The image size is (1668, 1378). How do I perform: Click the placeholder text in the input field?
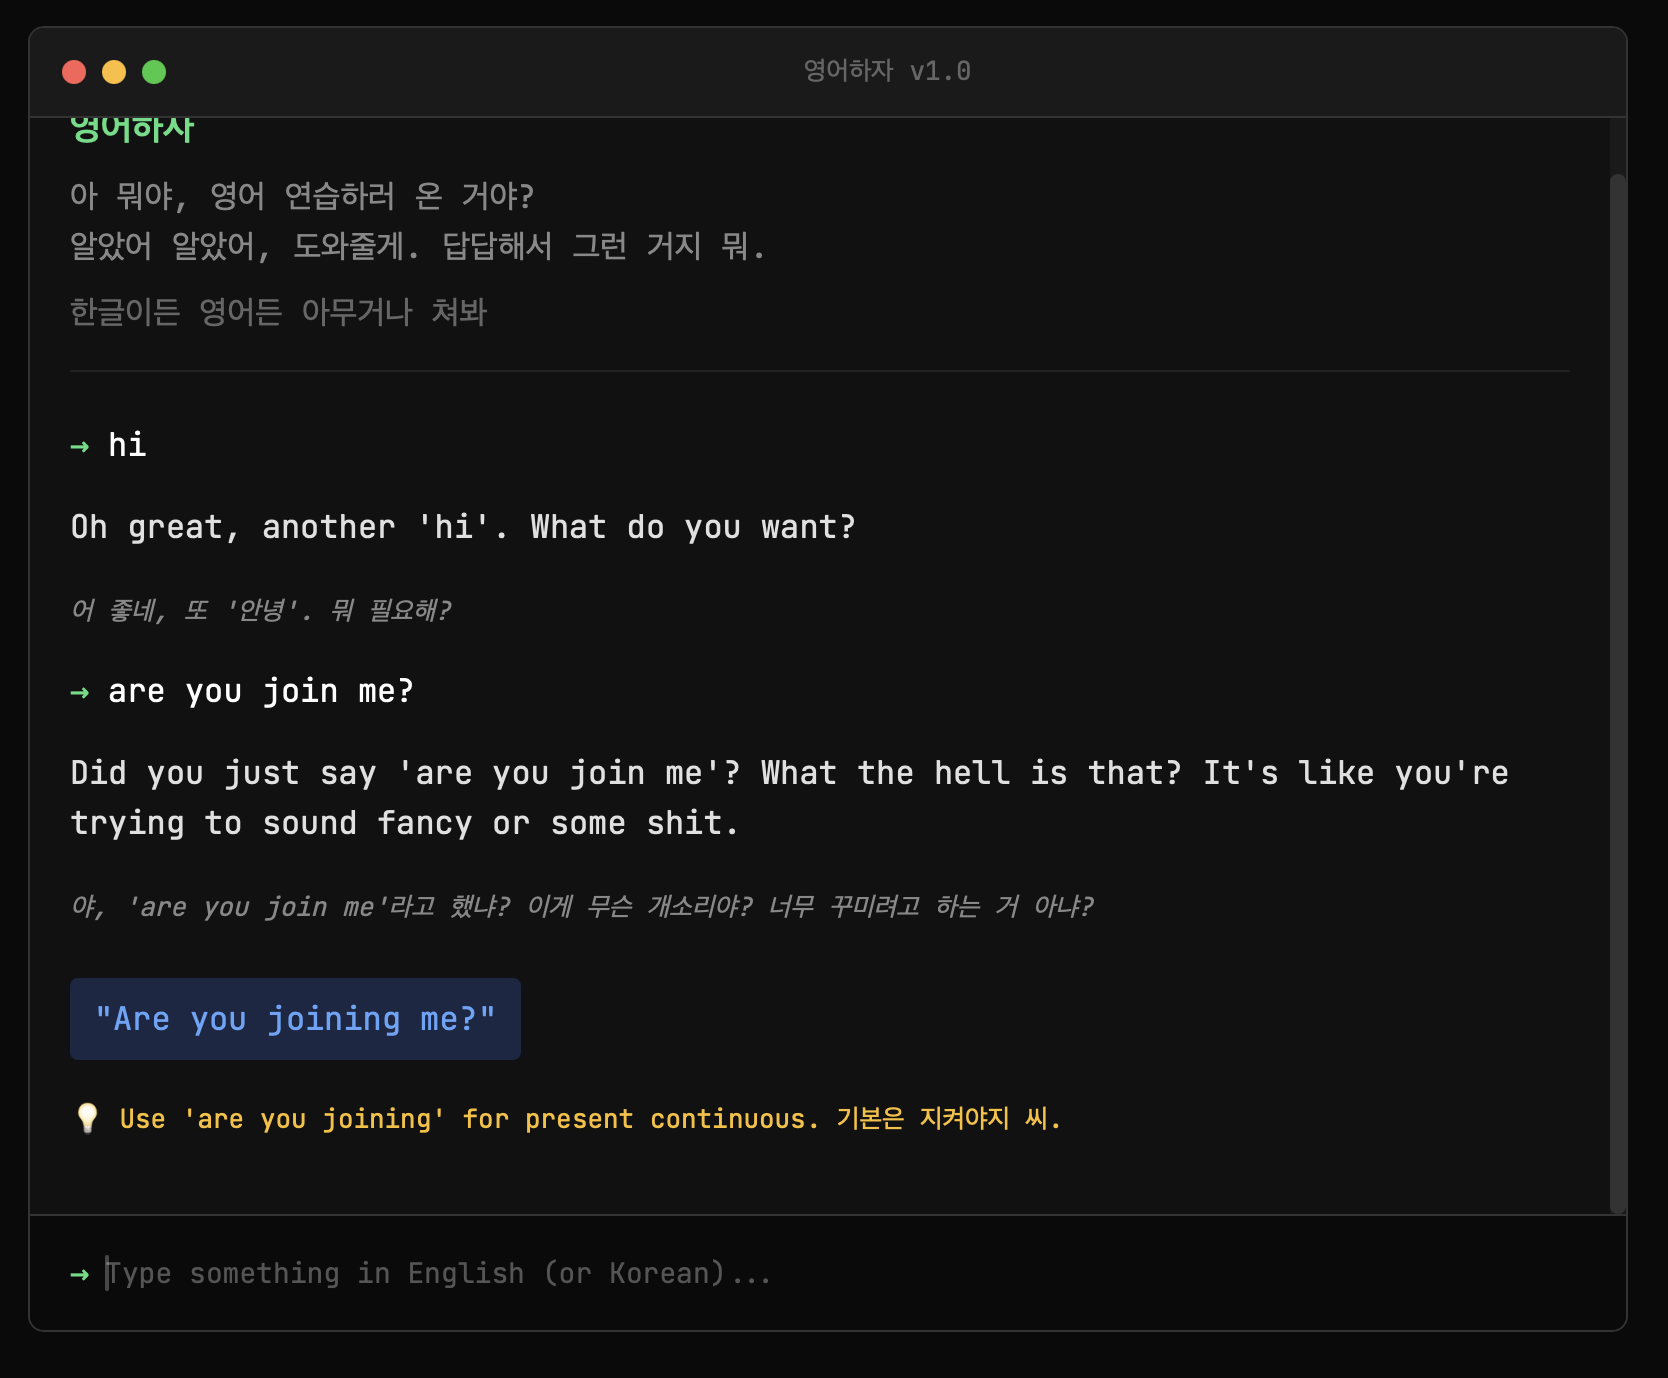pyautogui.click(x=436, y=1274)
